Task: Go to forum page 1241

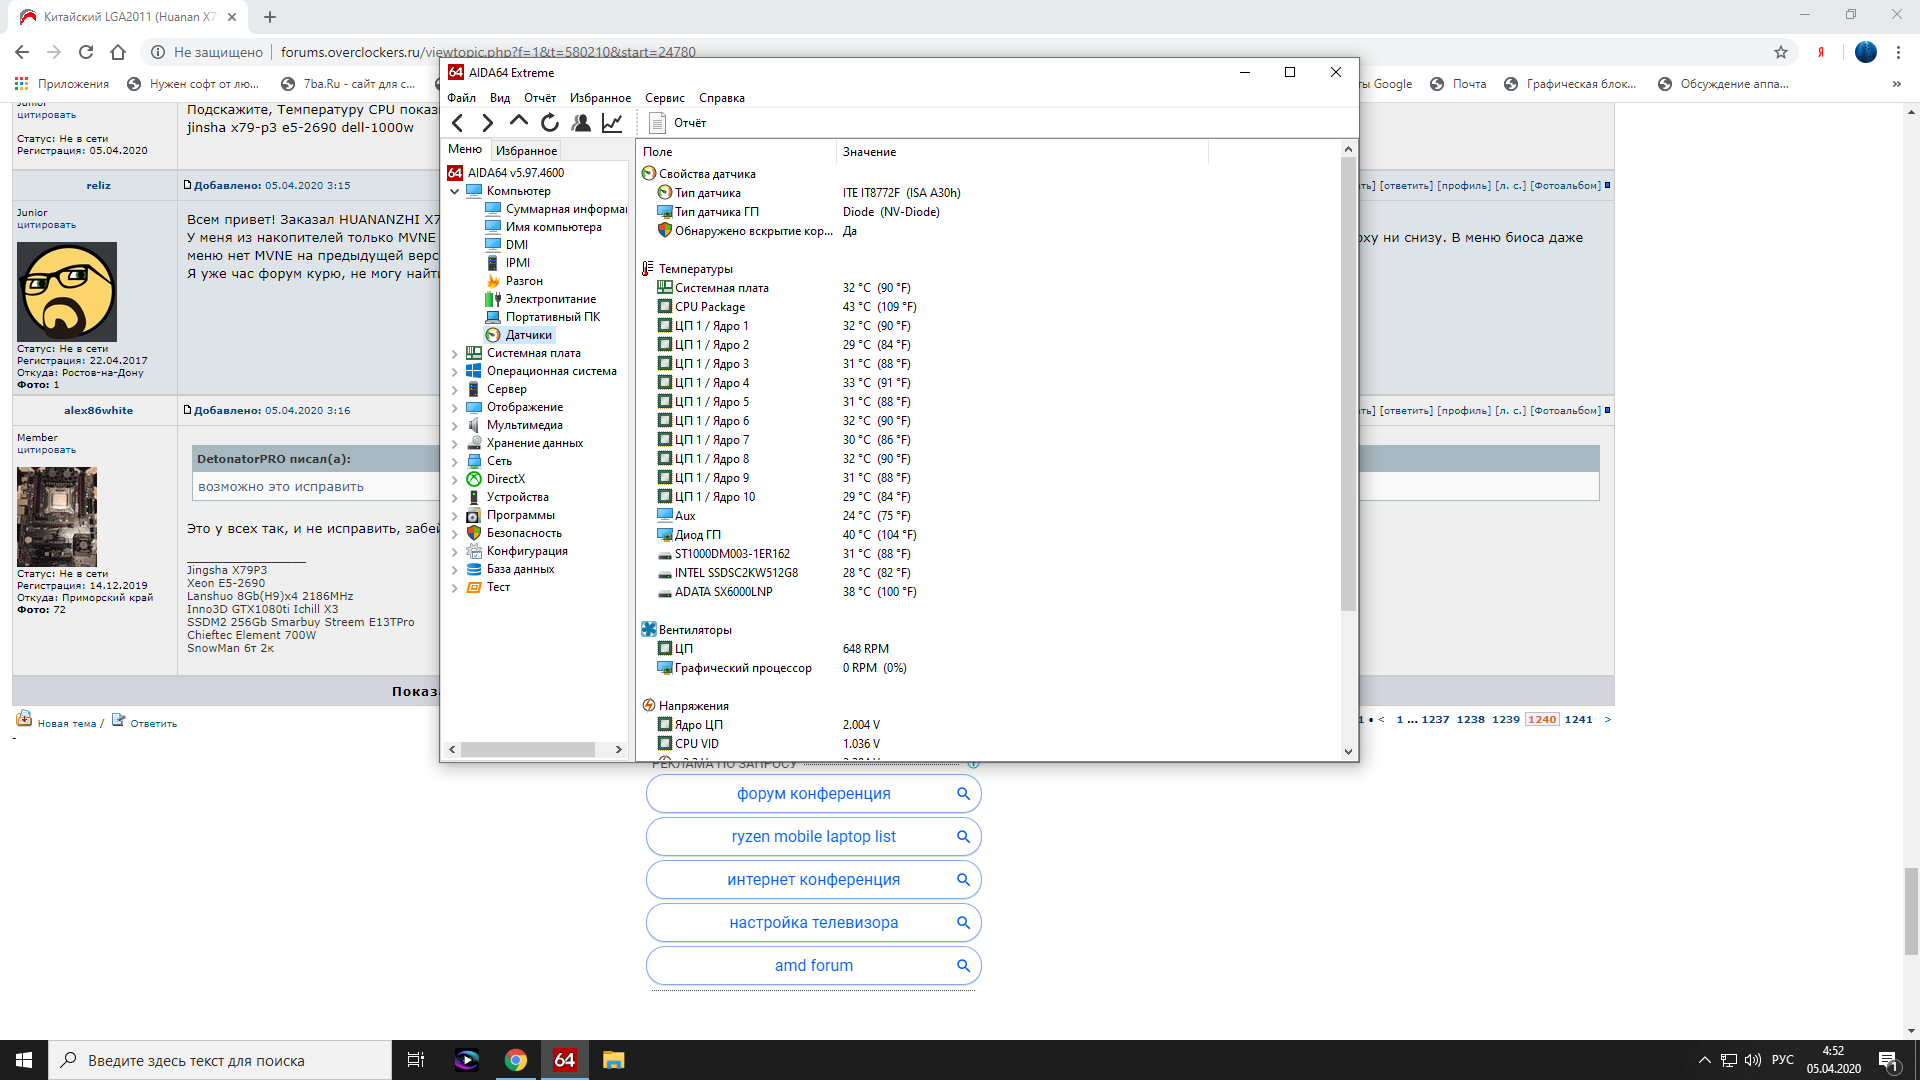Action: tap(1578, 720)
